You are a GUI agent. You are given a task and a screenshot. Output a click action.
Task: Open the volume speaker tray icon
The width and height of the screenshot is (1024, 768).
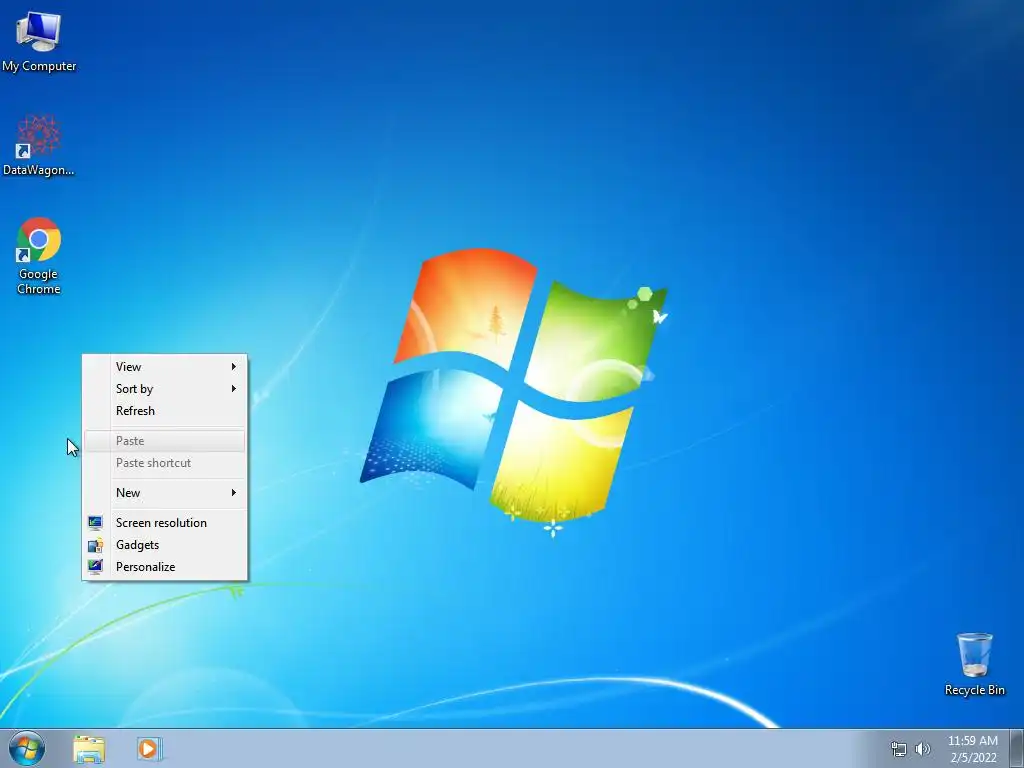tap(922, 749)
